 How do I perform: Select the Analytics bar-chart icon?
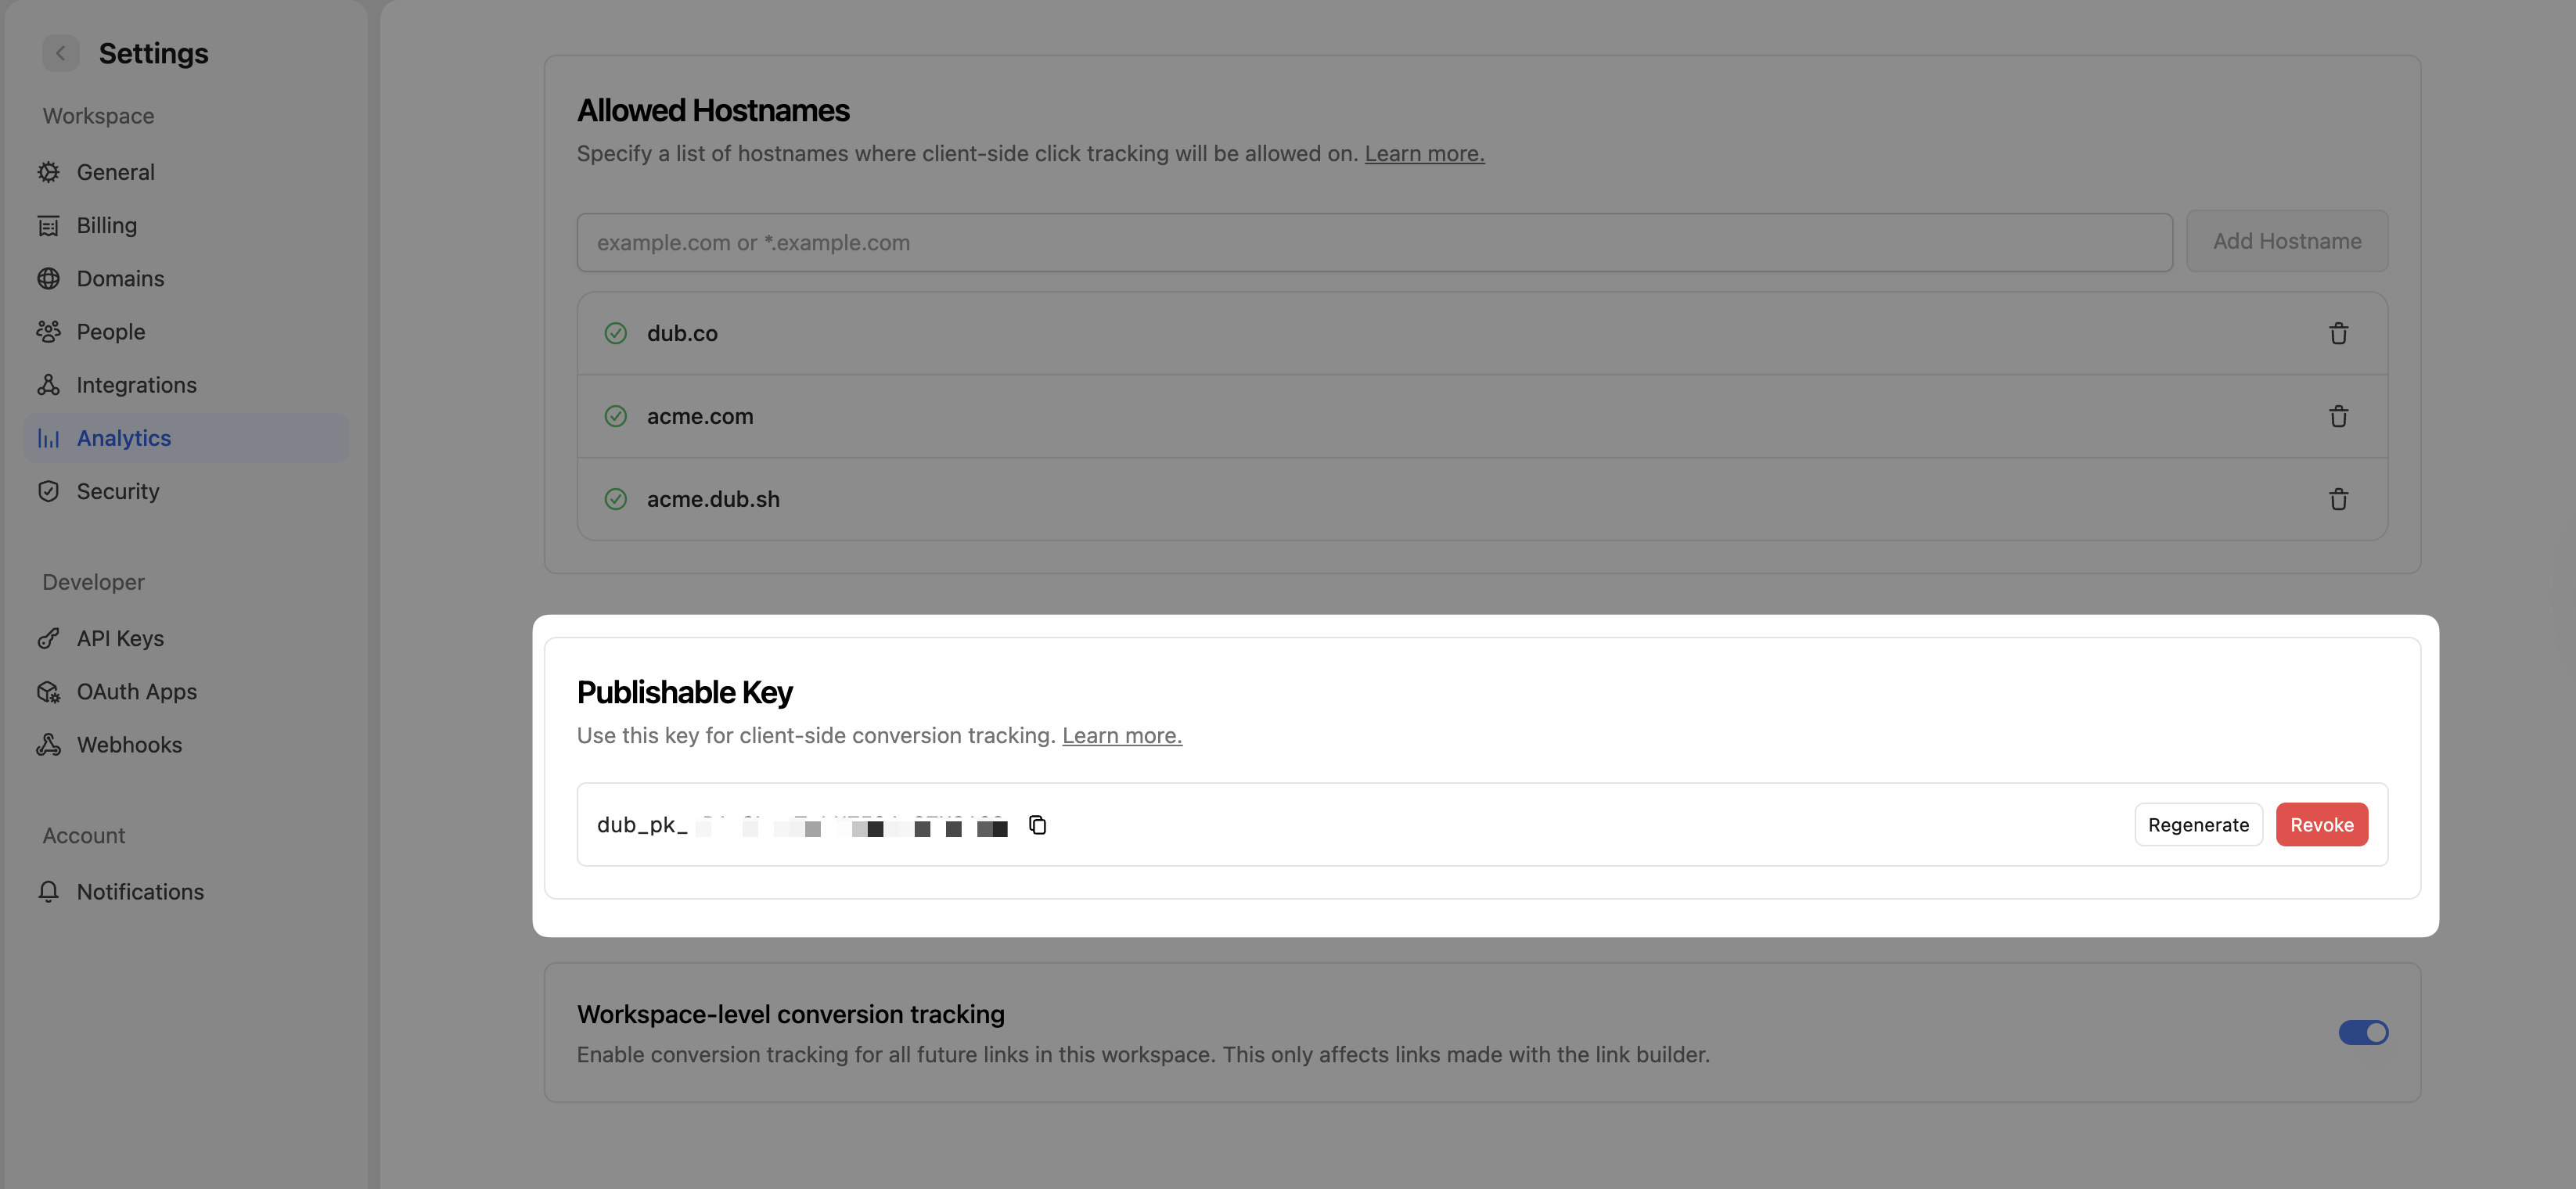tap(49, 438)
